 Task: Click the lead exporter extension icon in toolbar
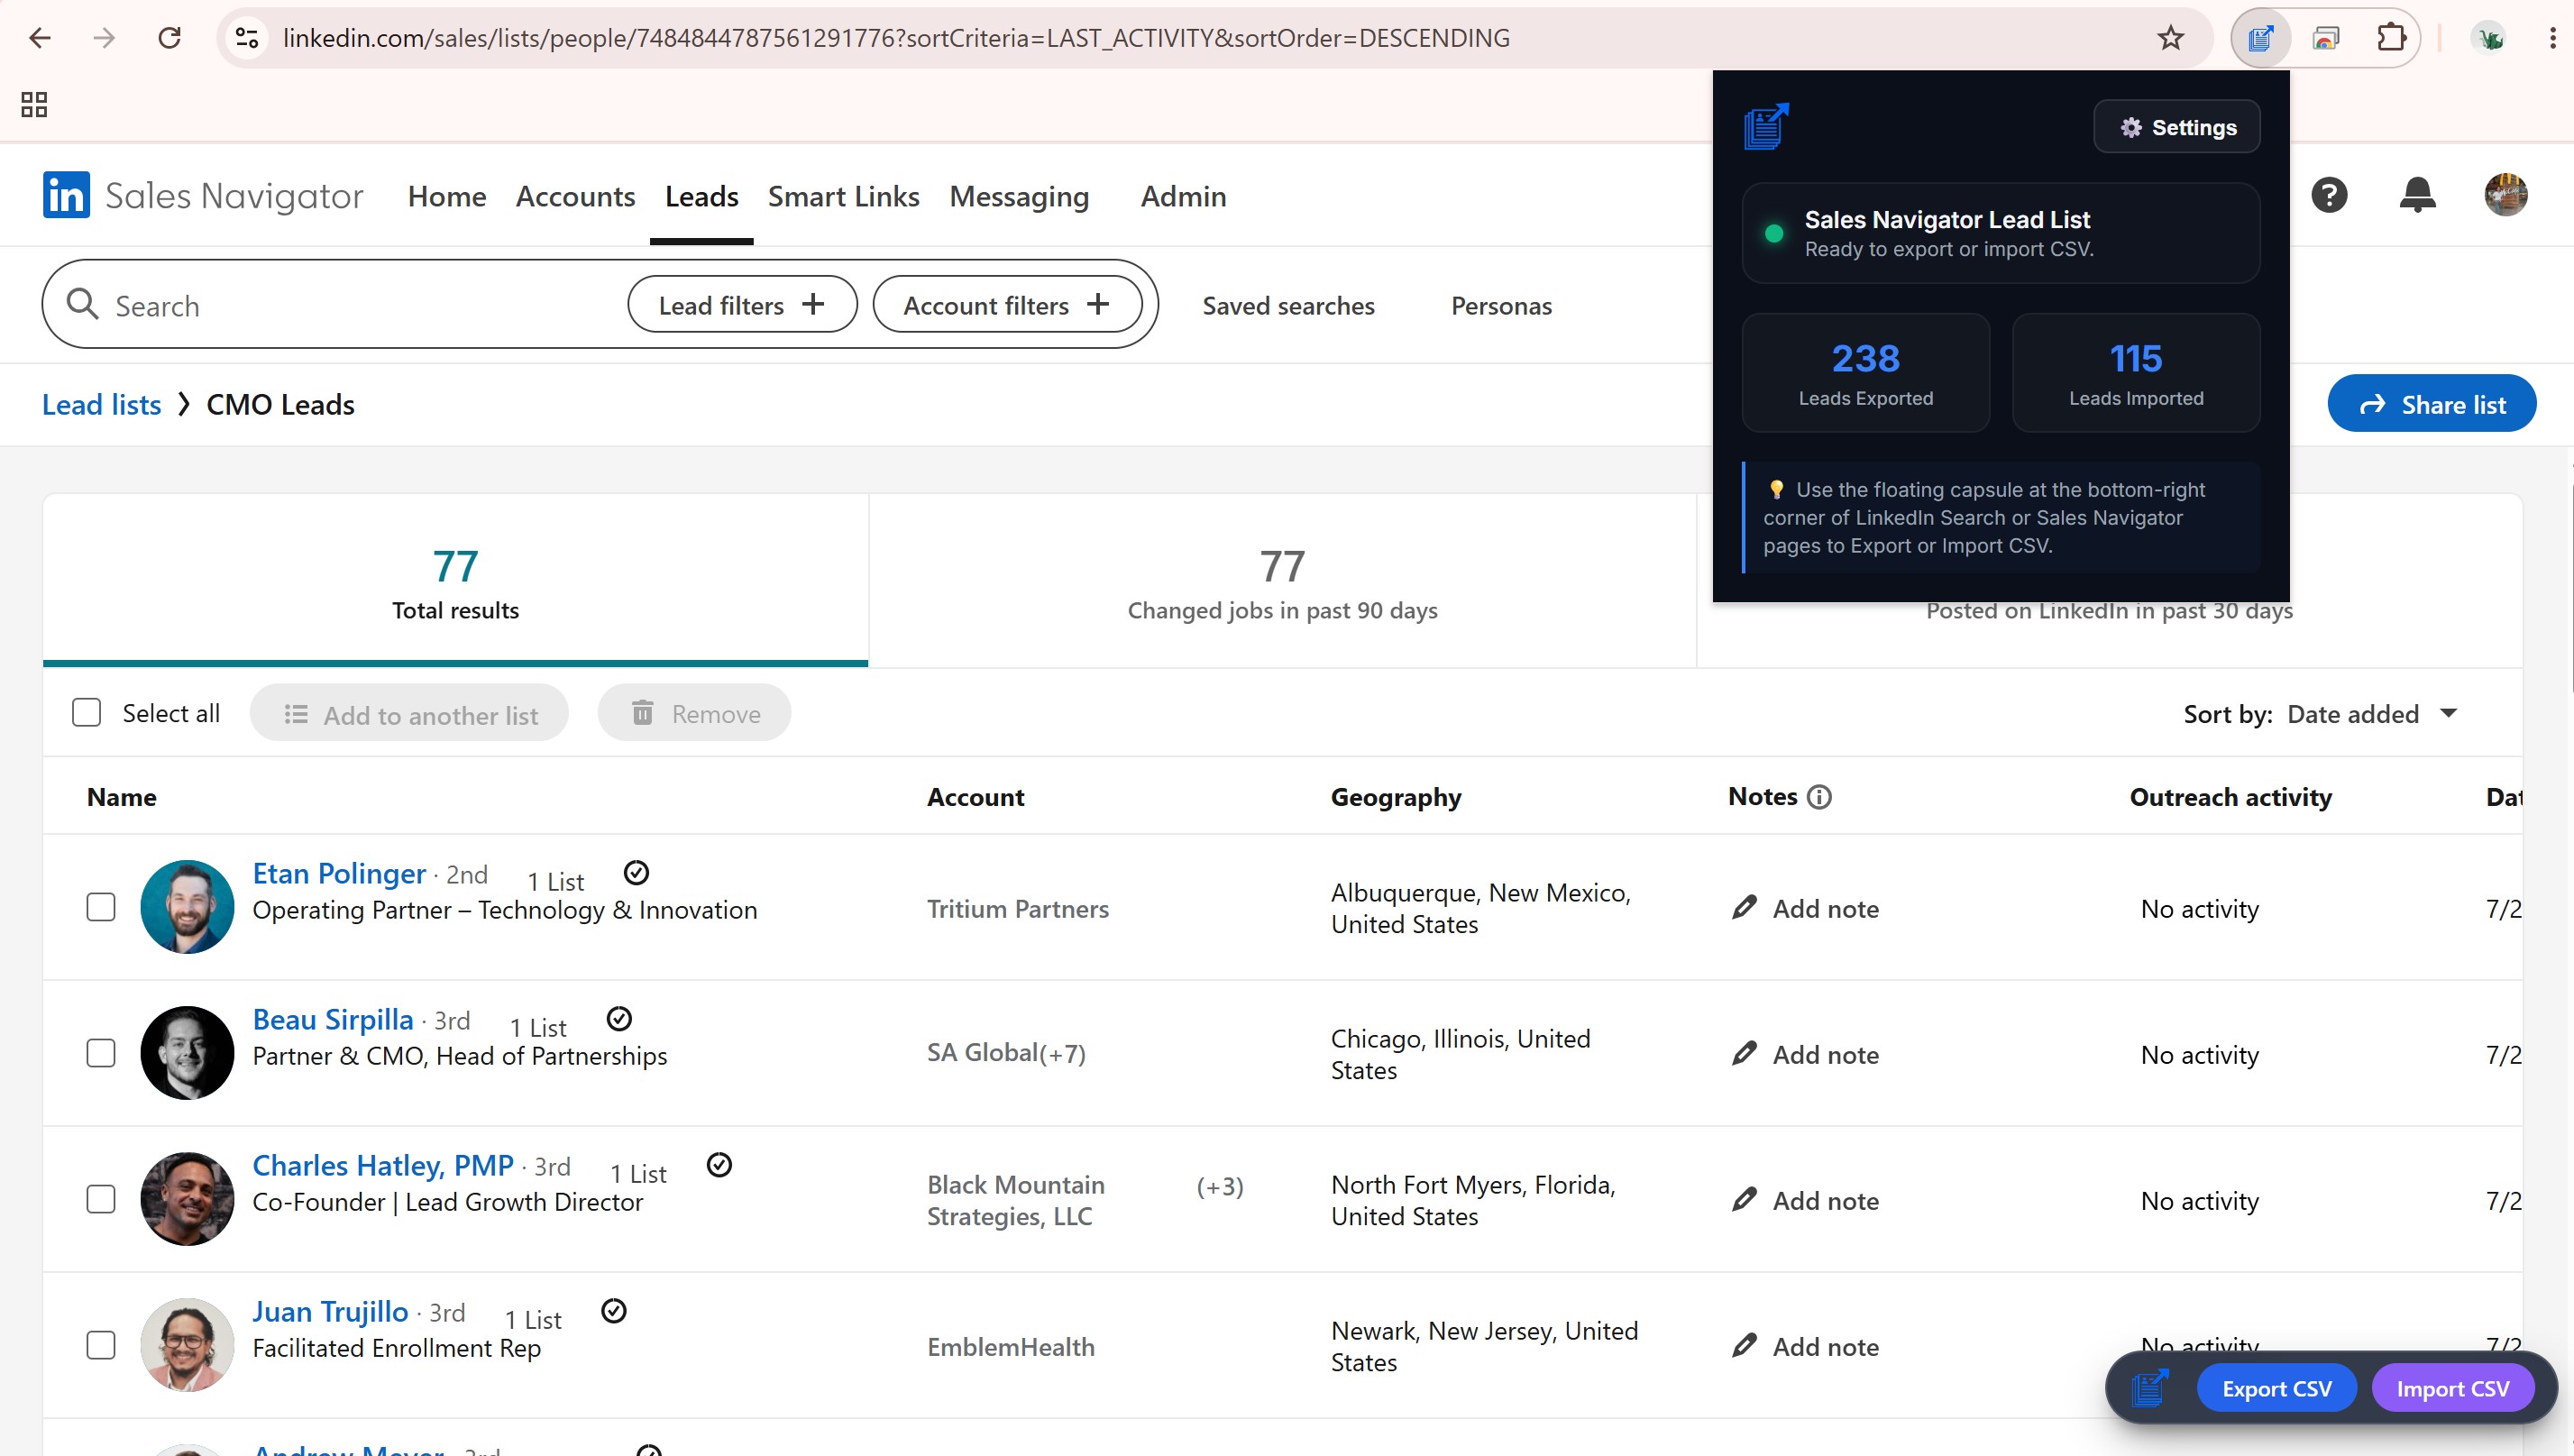2261,38
